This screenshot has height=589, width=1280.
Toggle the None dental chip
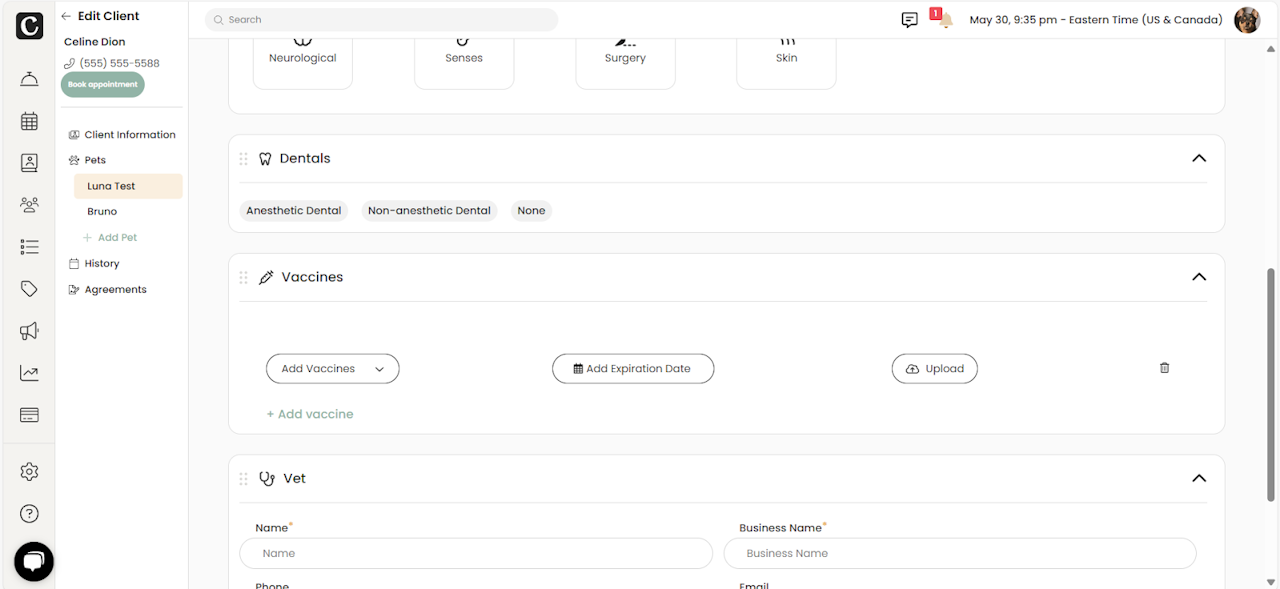pos(531,211)
